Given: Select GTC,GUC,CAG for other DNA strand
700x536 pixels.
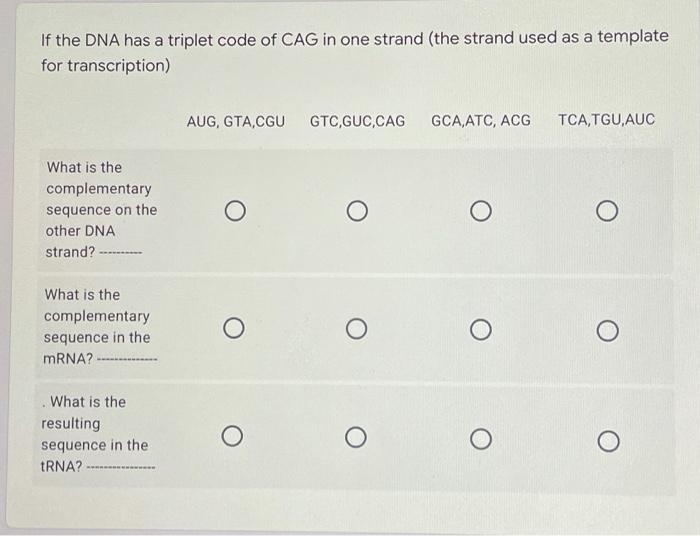Looking at the screenshot, I should coord(357,211).
